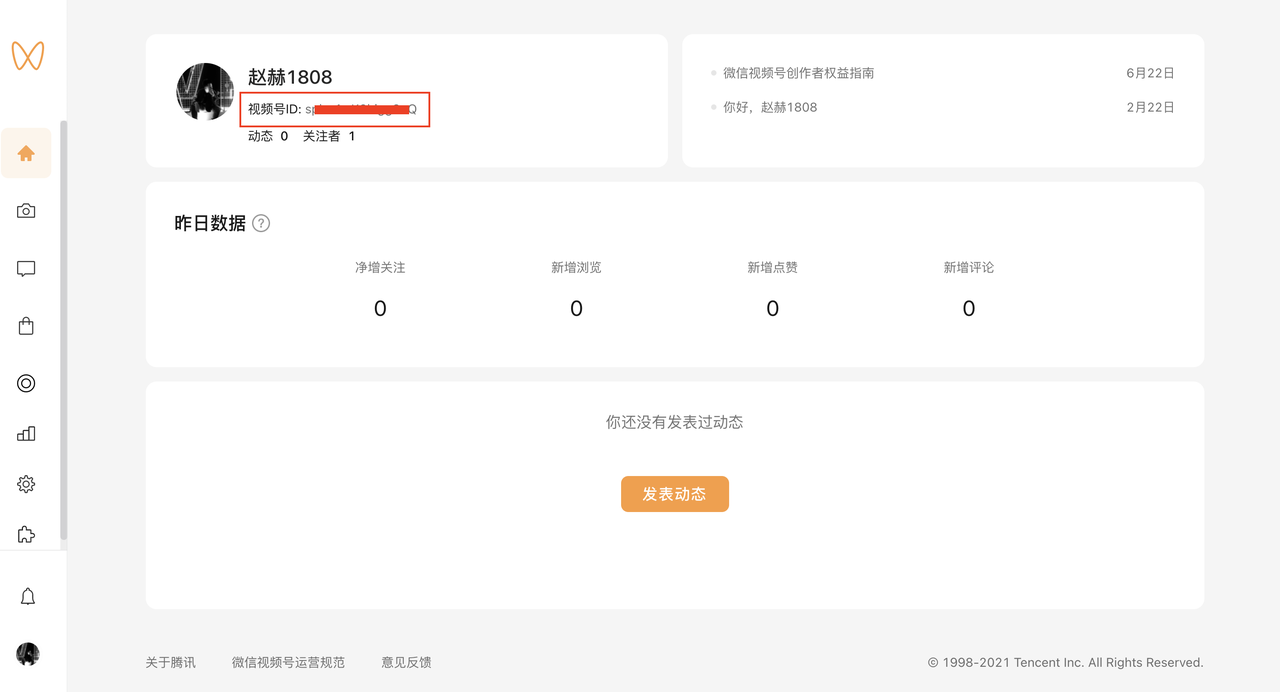Open the bar chart data icon

coord(26,434)
